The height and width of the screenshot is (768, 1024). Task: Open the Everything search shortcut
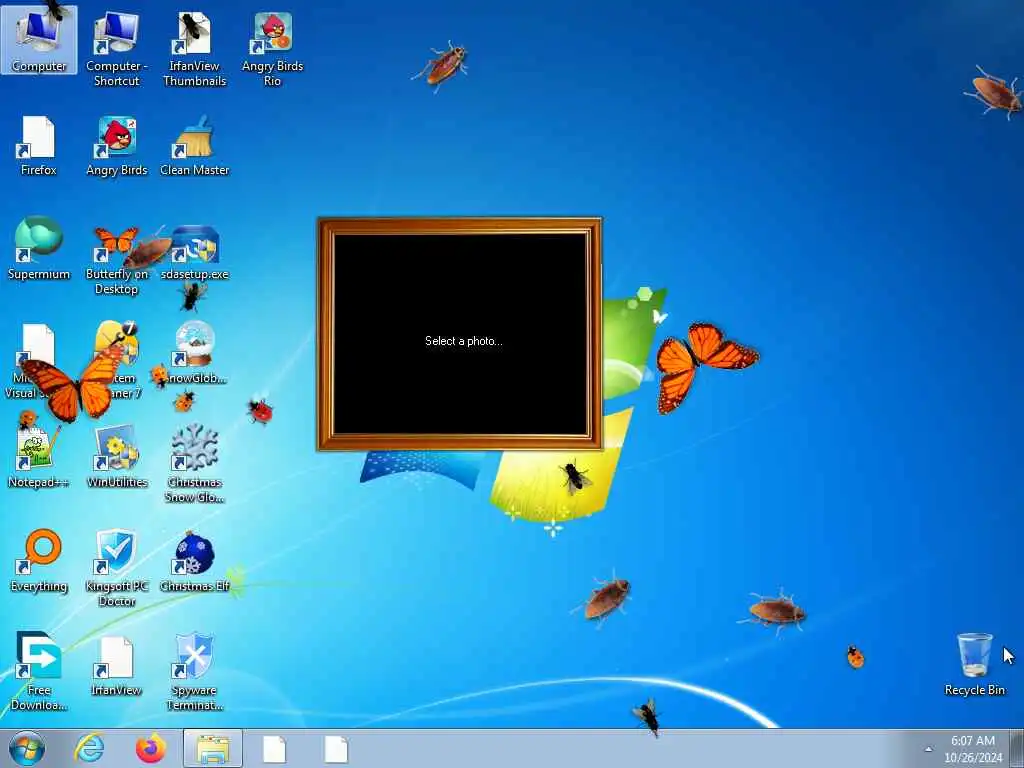pos(39,560)
